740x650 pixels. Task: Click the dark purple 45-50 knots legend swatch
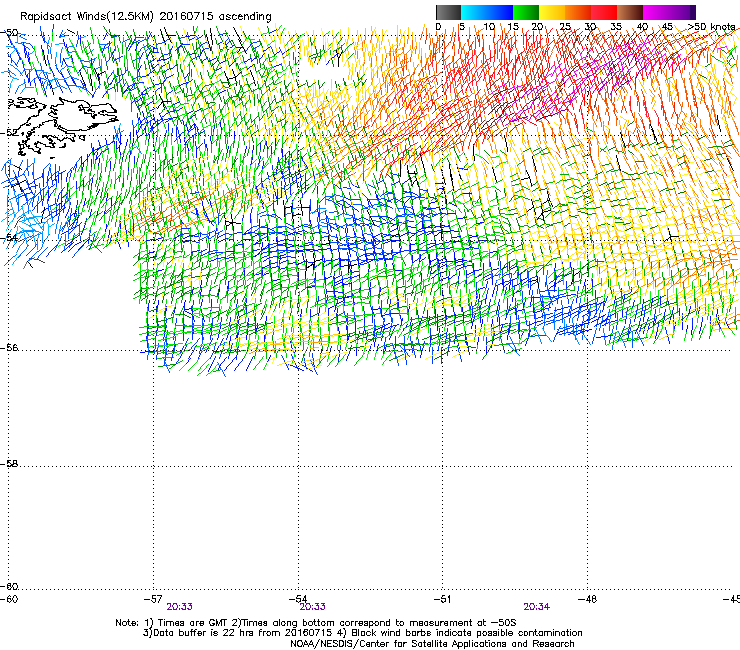tap(682, 12)
